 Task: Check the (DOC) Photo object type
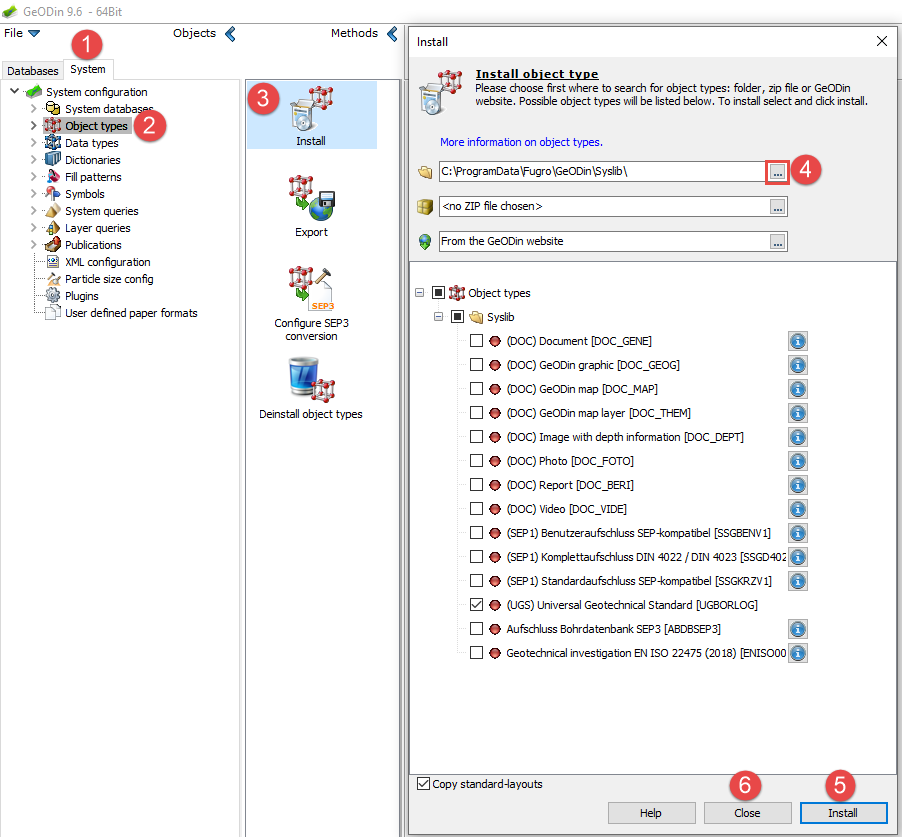click(x=475, y=461)
